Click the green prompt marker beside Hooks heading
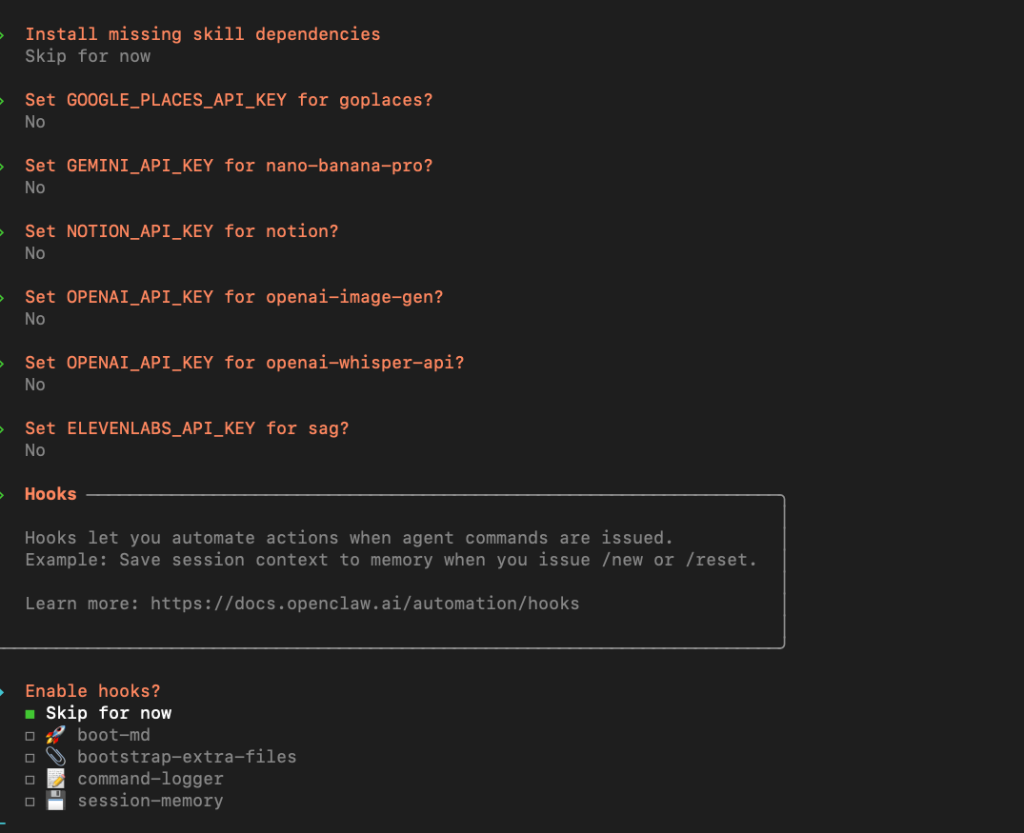 [x=3, y=494]
